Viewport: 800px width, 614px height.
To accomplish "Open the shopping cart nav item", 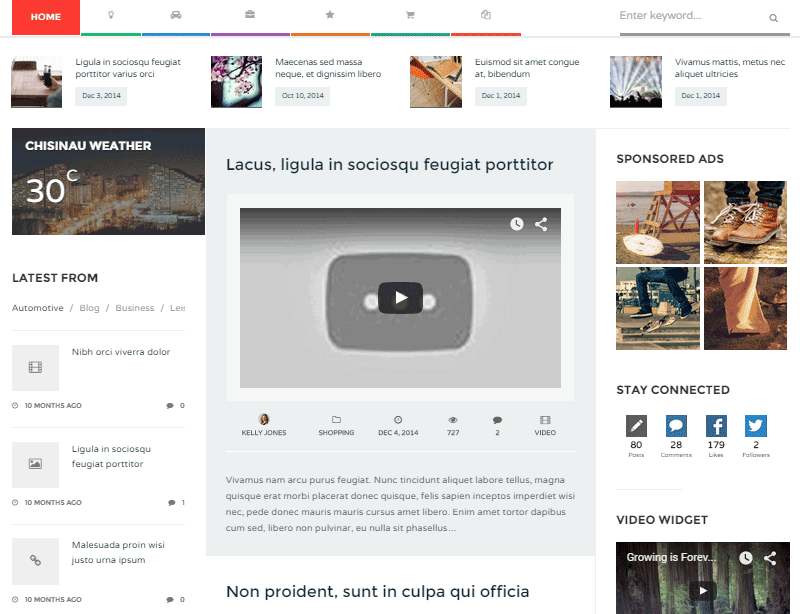I will click(x=410, y=15).
